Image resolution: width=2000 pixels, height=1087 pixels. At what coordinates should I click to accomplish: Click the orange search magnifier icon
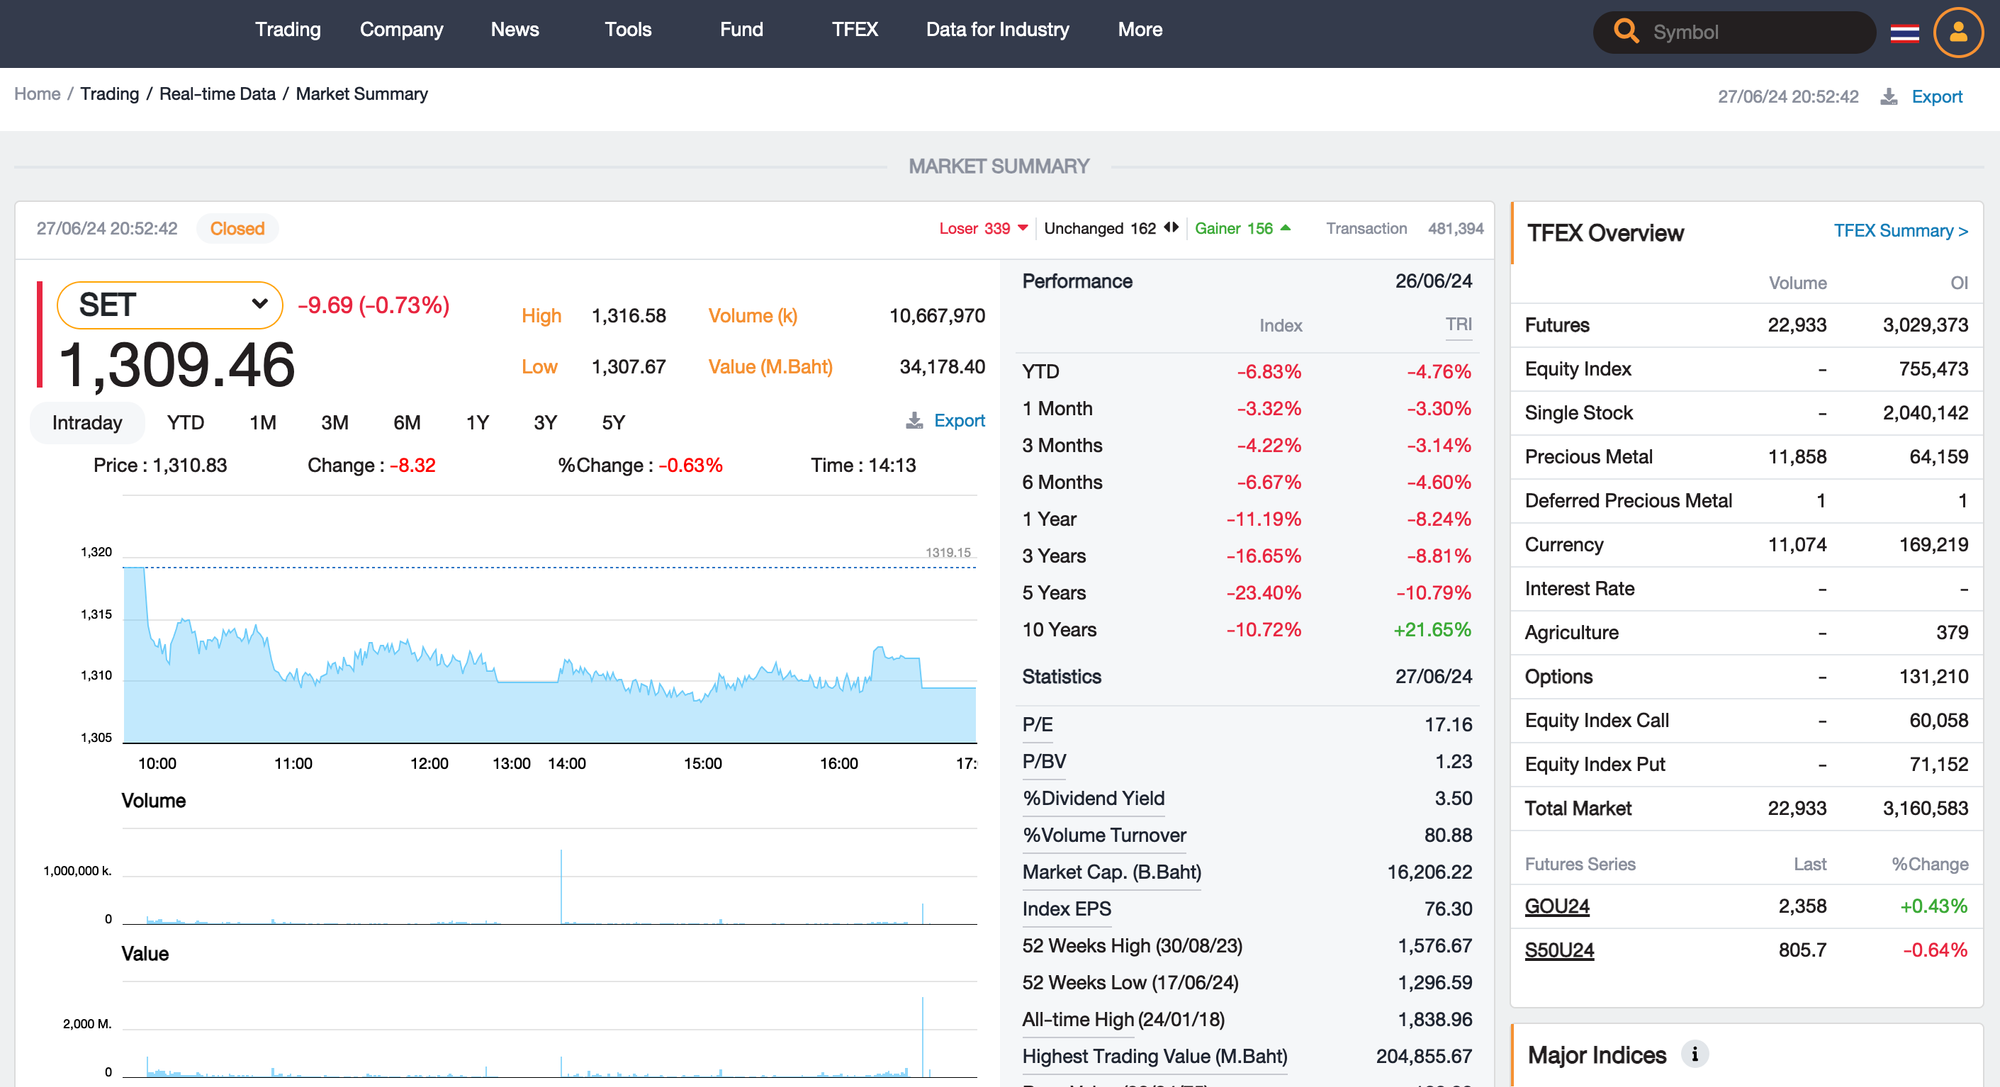(1626, 31)
